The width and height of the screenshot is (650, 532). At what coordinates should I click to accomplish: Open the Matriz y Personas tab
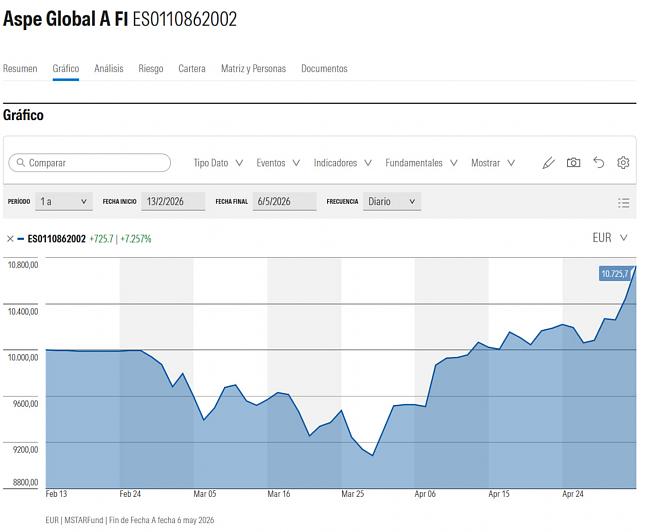click(x=253, y=69)
